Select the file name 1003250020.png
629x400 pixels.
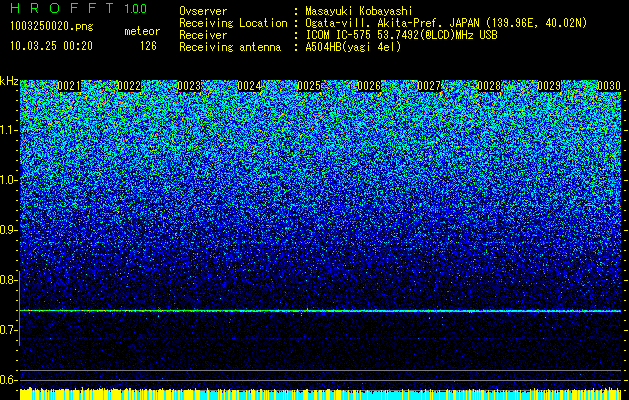[x=52, y=27]
